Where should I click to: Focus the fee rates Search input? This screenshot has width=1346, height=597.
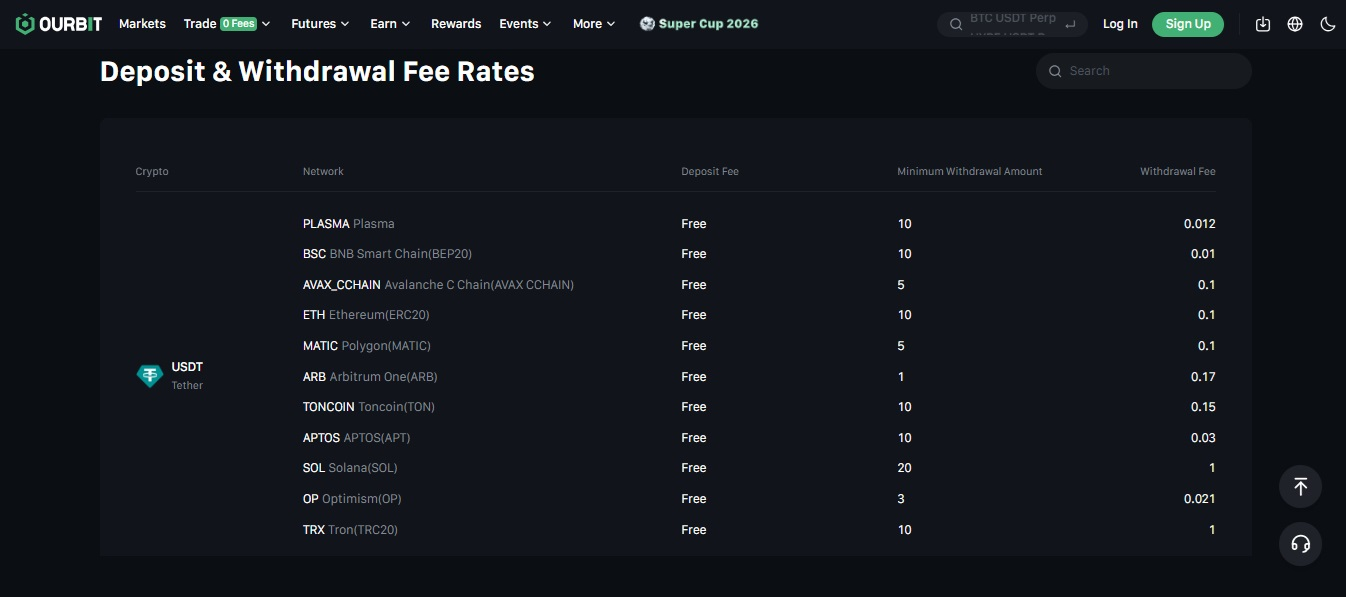[1144, 71]
